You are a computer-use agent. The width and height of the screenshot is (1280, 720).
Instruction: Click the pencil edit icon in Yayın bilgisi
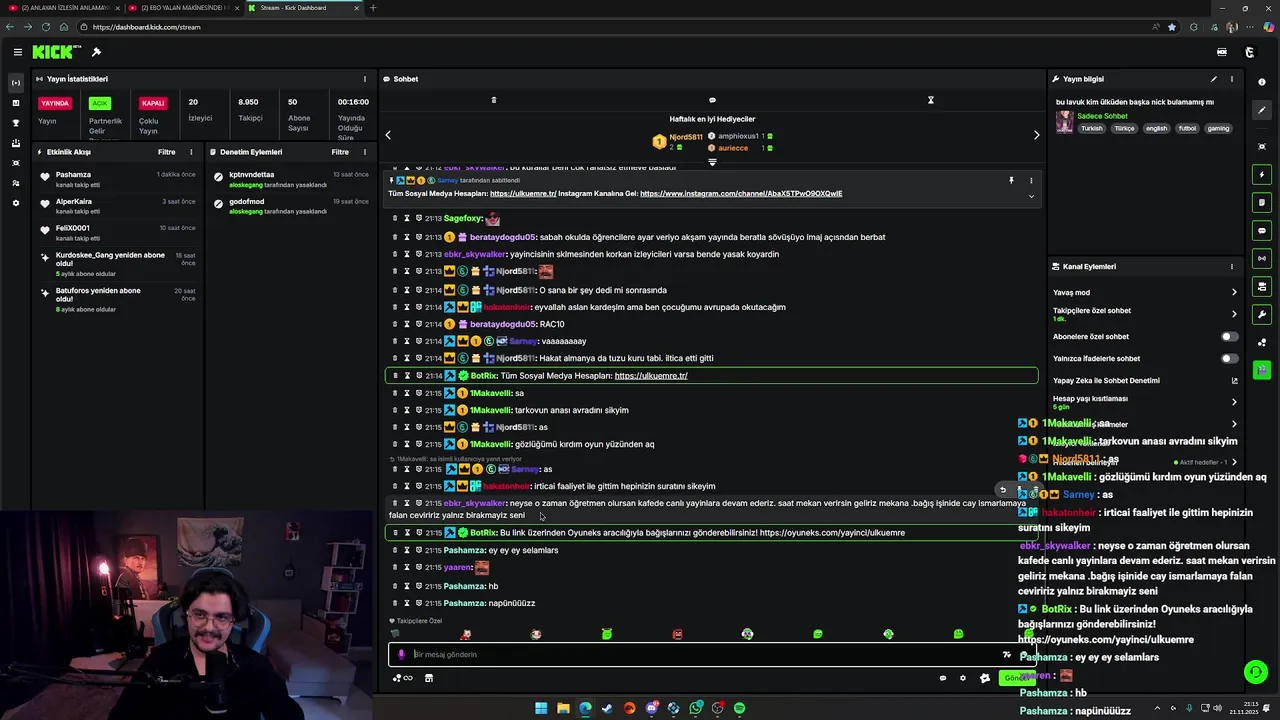pyautogui.click(x=1214, y=79)
